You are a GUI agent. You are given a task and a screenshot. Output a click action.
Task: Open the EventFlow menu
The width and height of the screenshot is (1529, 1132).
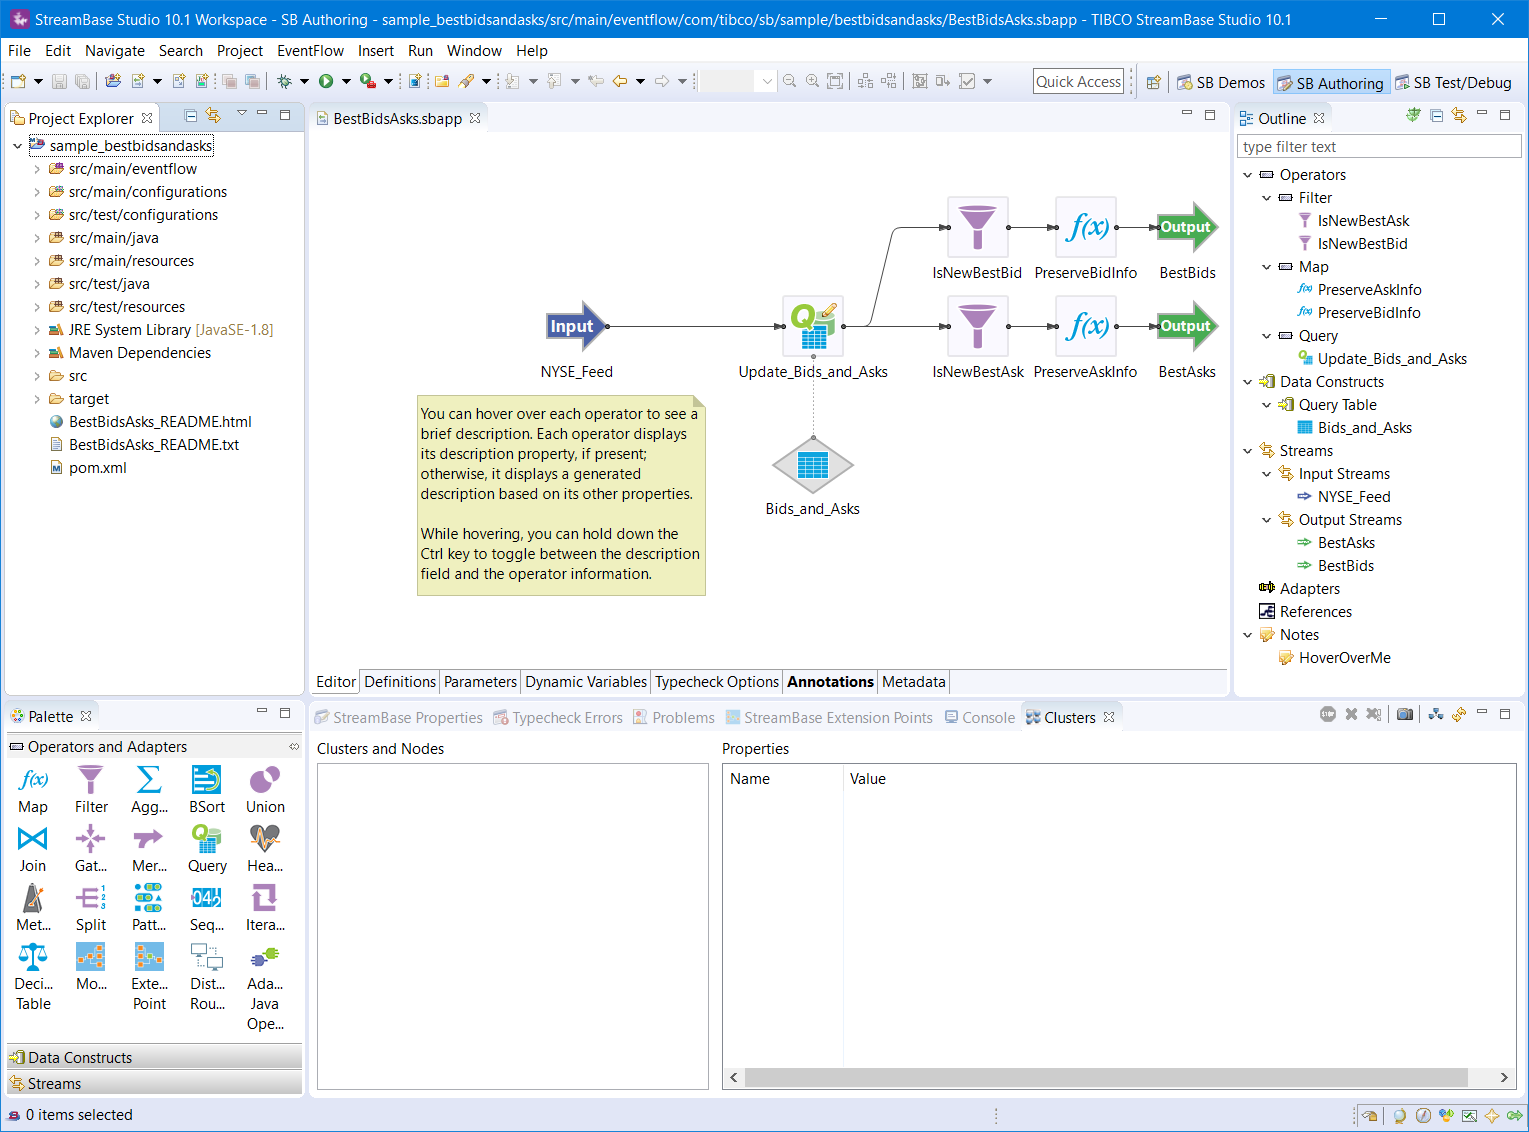point(310,51)
